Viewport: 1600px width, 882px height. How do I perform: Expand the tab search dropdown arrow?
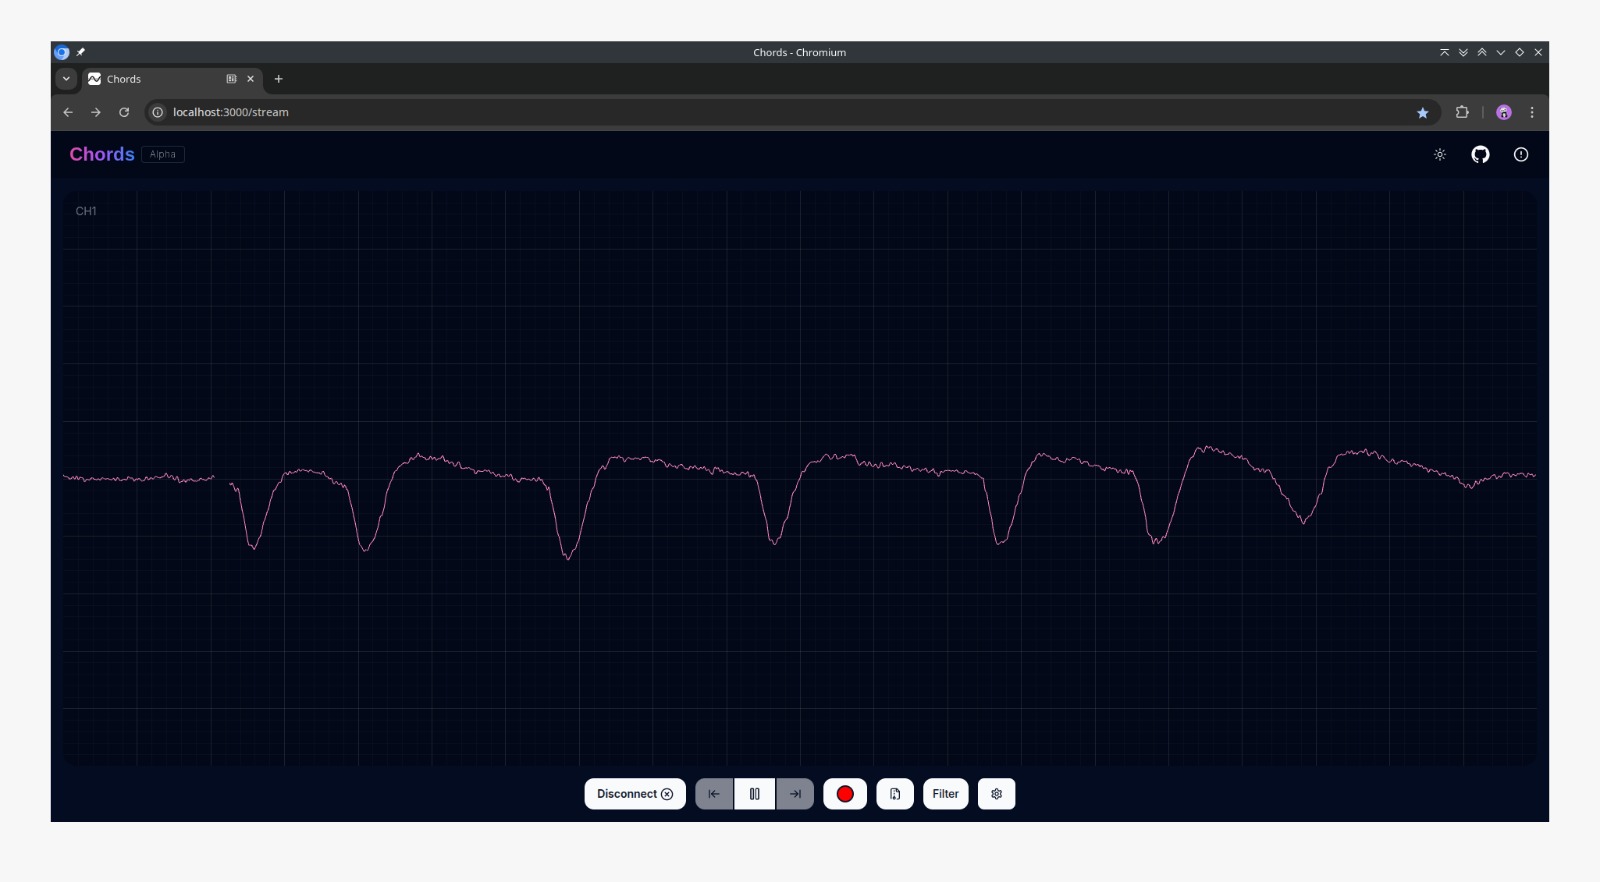click(66, 79)
